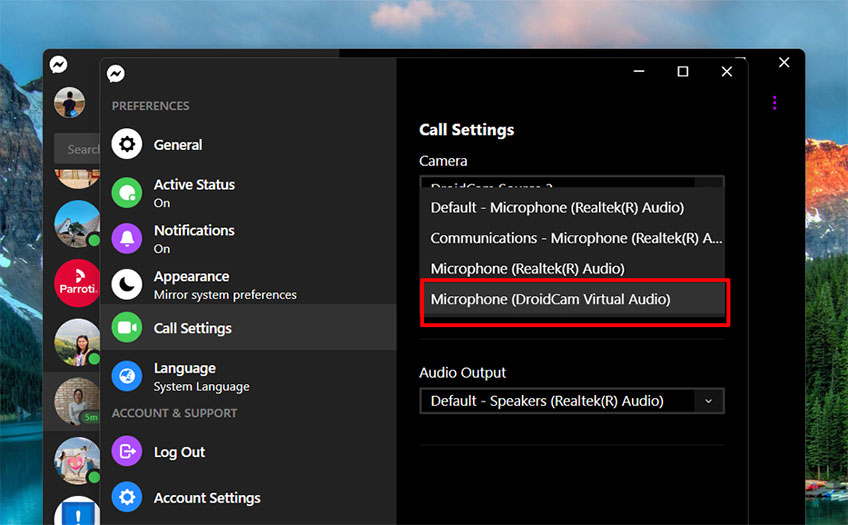Click Messenger logo in the main window
This screenshot has width=848, height=525.
tap(58, 64)
